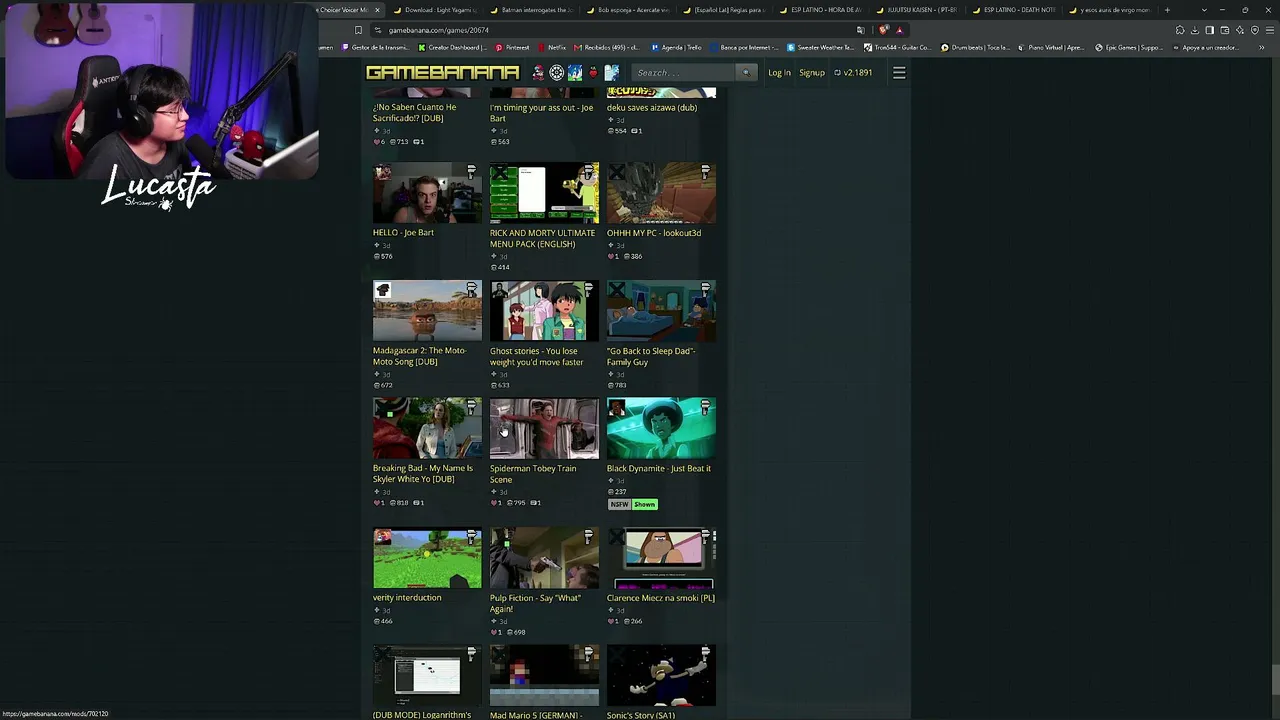Open the Pinterest bookmark

(513, 47)
